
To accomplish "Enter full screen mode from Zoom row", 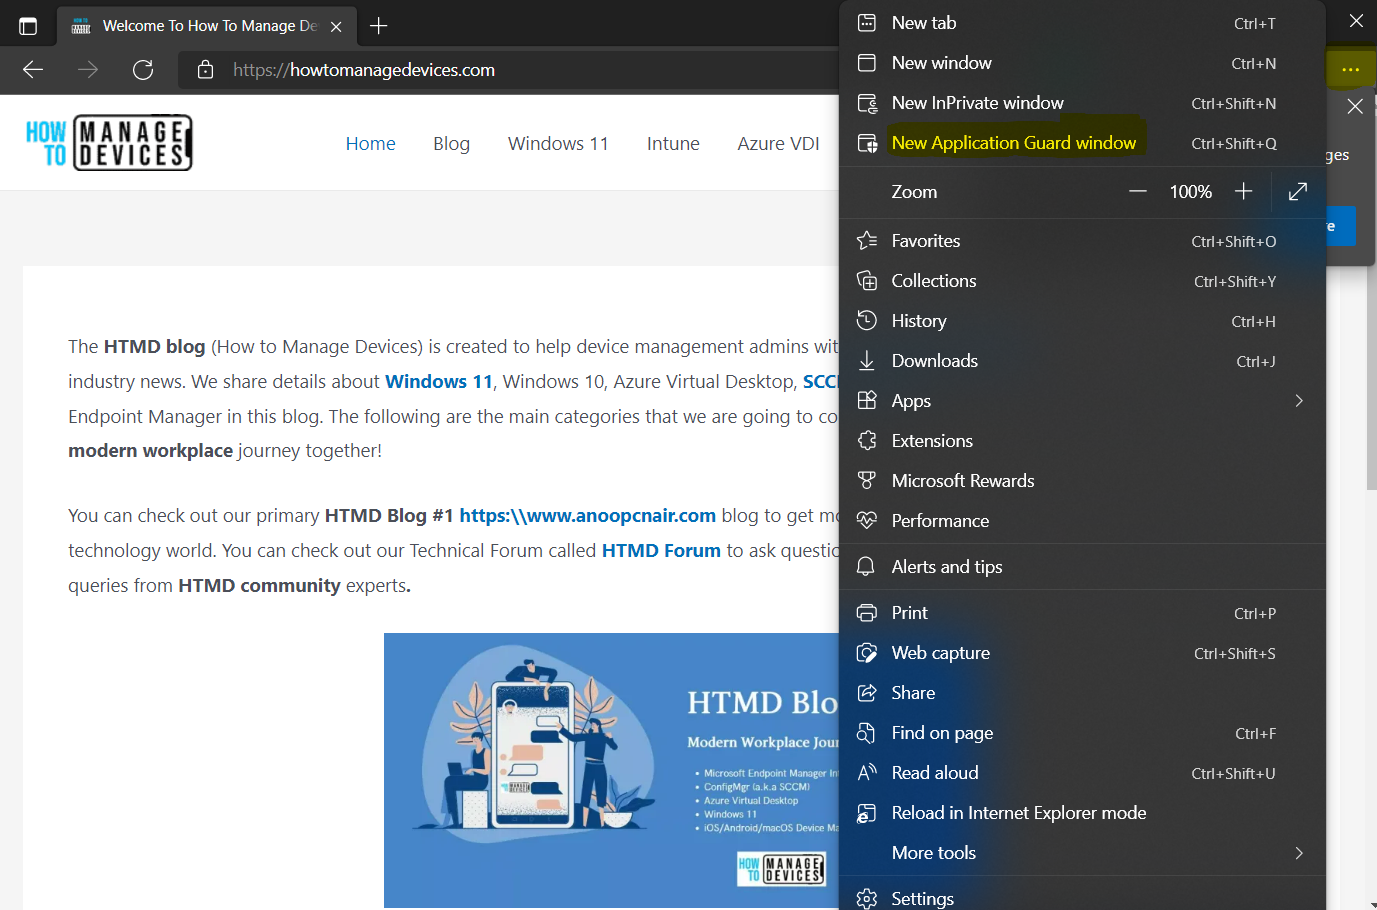I will (1297, 191).
